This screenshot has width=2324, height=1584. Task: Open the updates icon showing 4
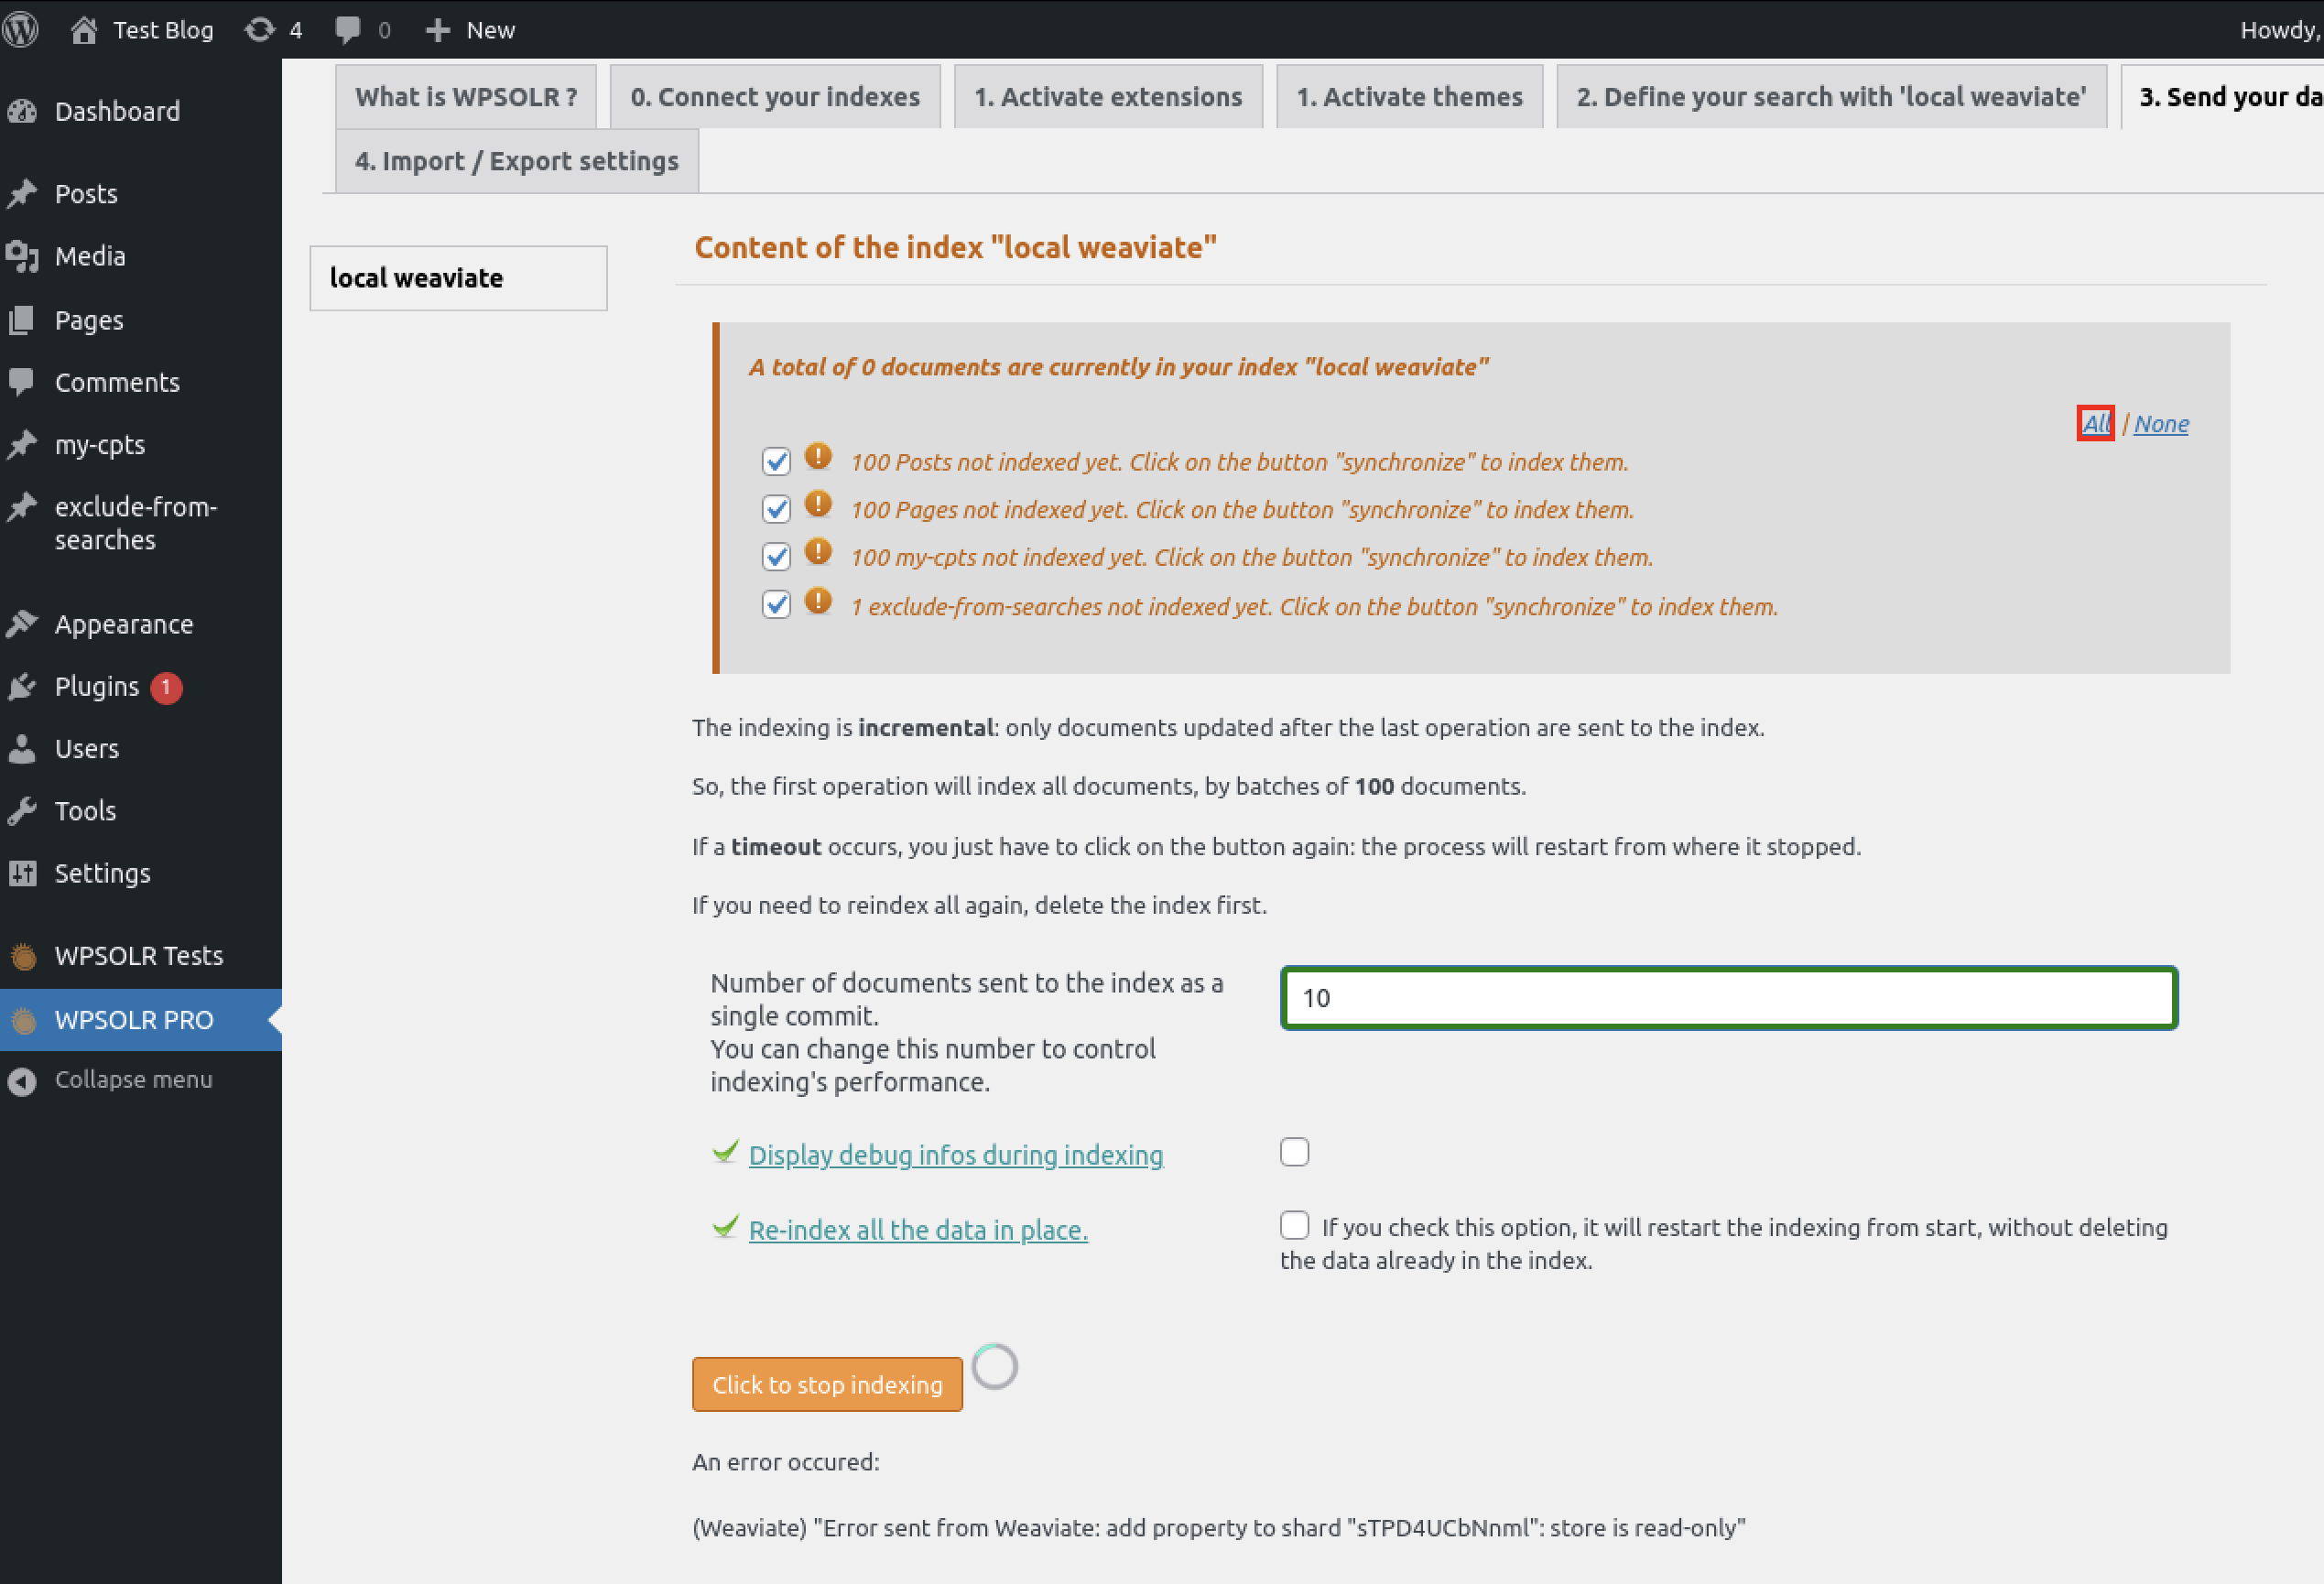(x=261, y=29)
